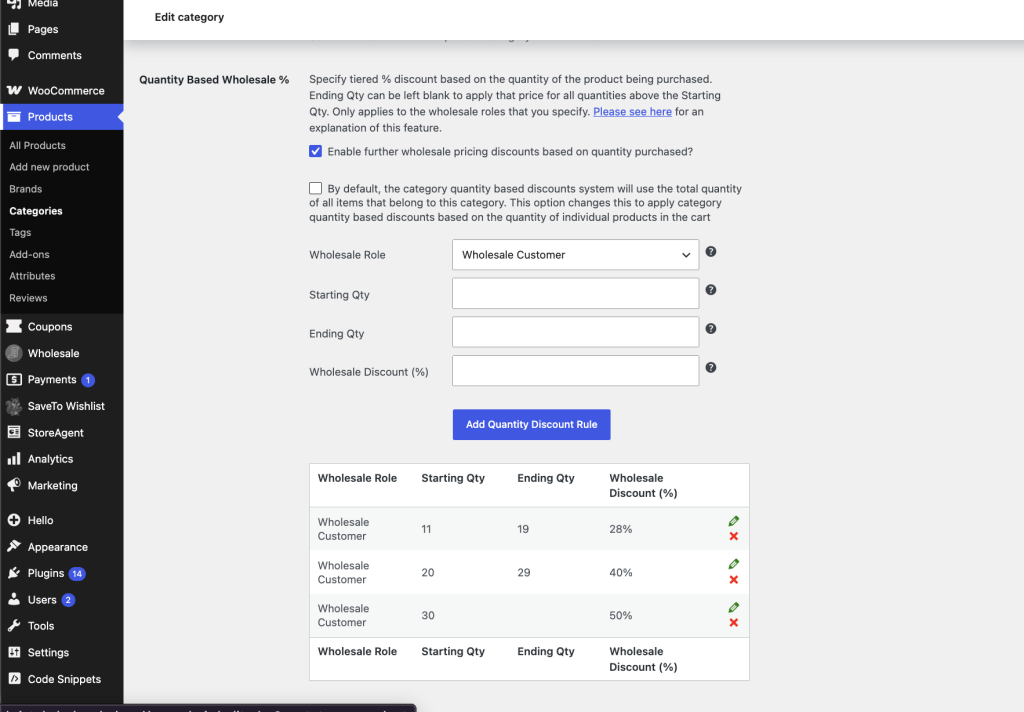Open Tags submenu item
This screenshot has width=1024, height=712.
point(20,233)
